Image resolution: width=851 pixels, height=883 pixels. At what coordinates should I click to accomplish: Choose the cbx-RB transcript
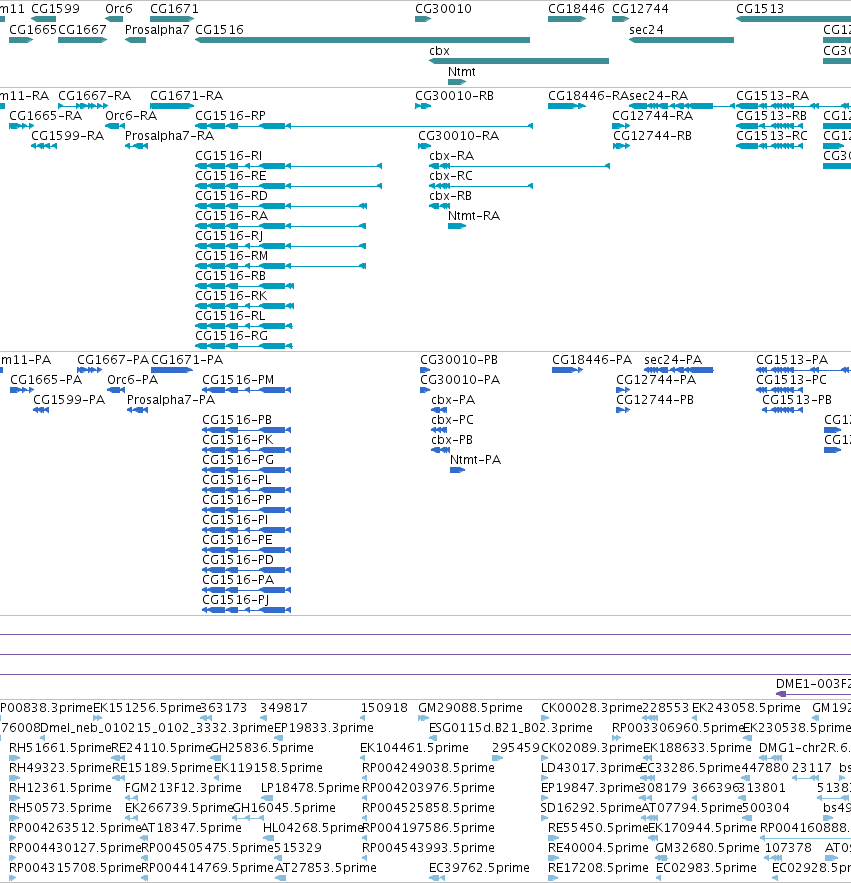click(440, 206)
